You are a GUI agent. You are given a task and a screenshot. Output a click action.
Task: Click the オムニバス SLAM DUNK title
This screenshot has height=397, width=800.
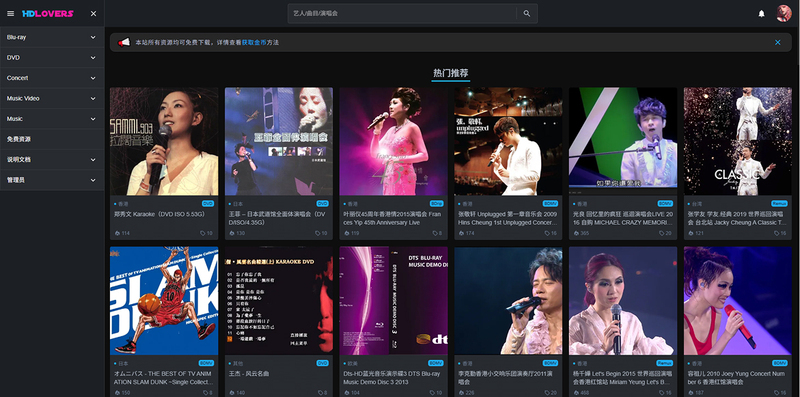pyautogui.click(x=163, y=378)
